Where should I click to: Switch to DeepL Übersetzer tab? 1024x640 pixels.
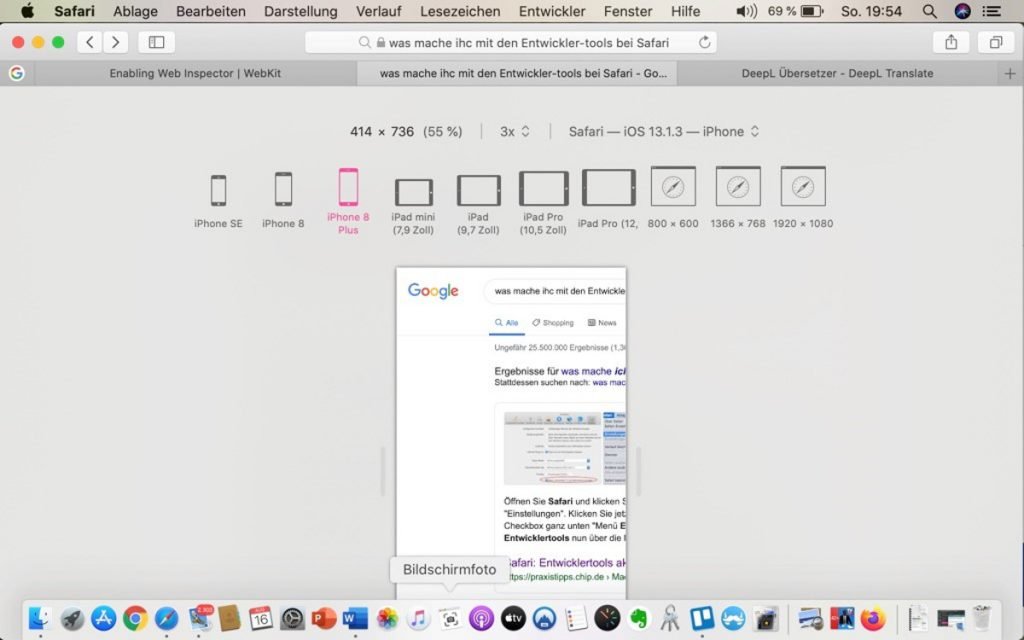(x=837, y=74)
